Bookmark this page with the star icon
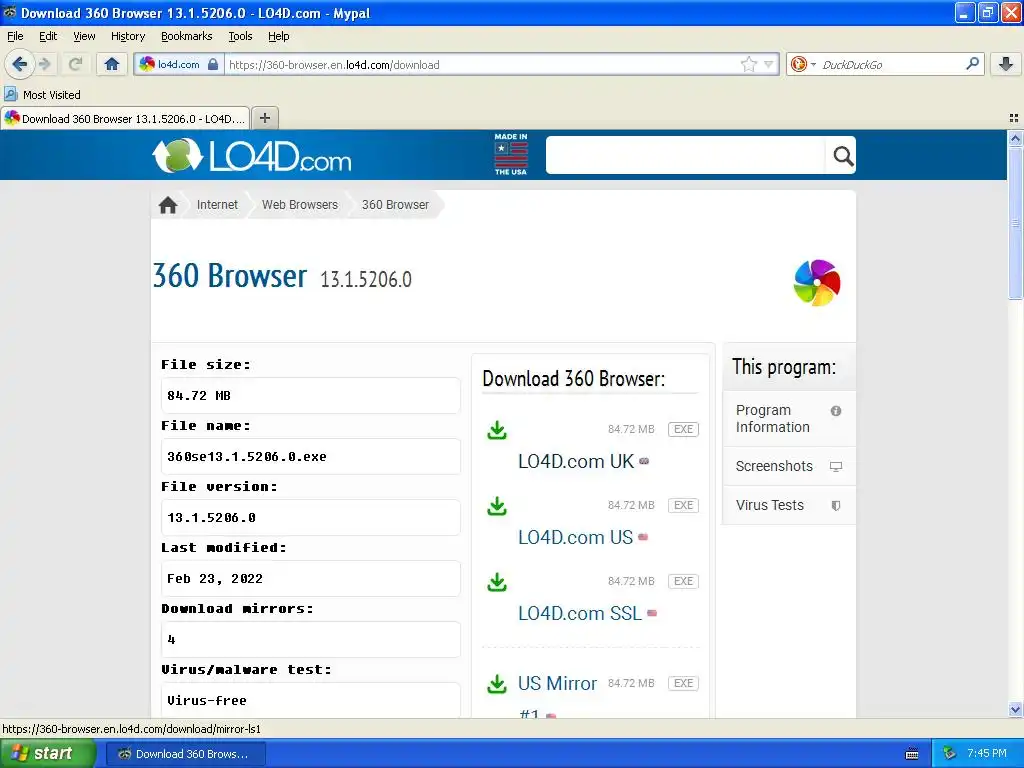This screenshot has width=1024, height=768. 748,64
